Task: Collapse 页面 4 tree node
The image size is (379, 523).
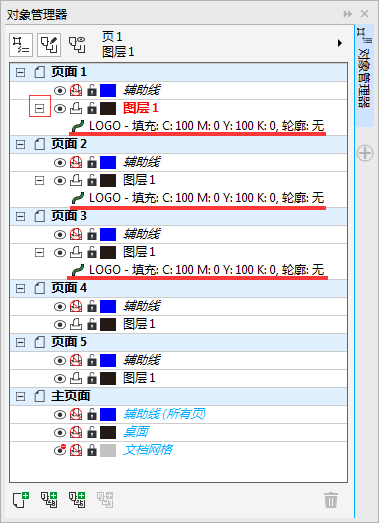Action: coord(20,288)
